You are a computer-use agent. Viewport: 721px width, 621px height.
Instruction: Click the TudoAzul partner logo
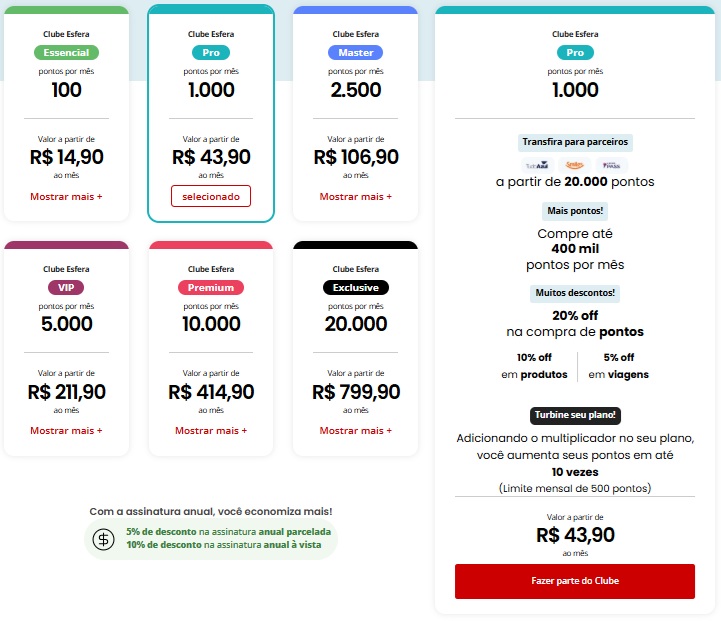tap(535, 164)
